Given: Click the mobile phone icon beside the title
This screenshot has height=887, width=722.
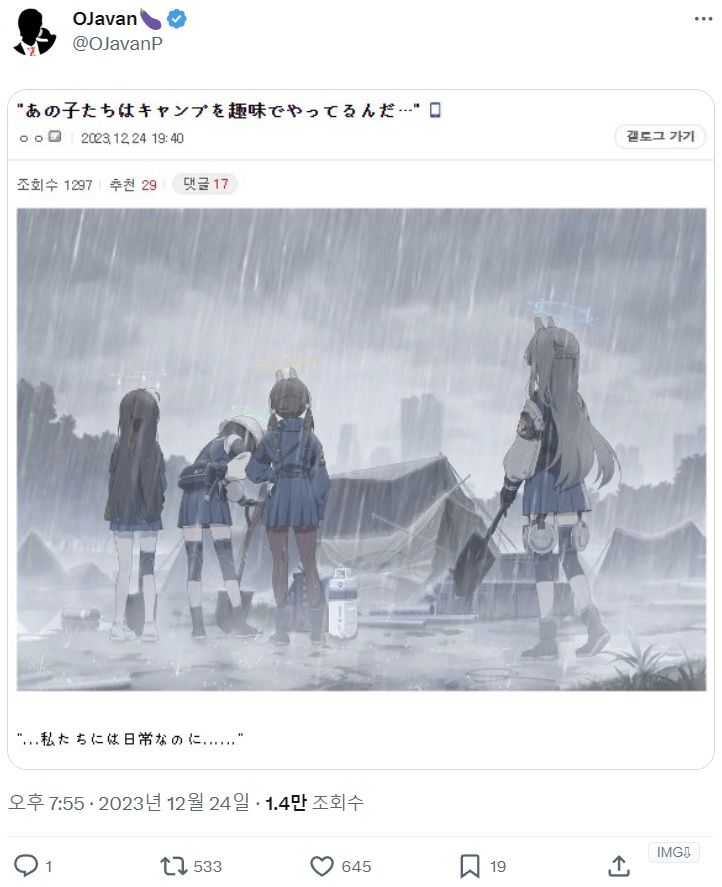Looking at the screenshot, I should pyautogui.click(x=435, y=109).
